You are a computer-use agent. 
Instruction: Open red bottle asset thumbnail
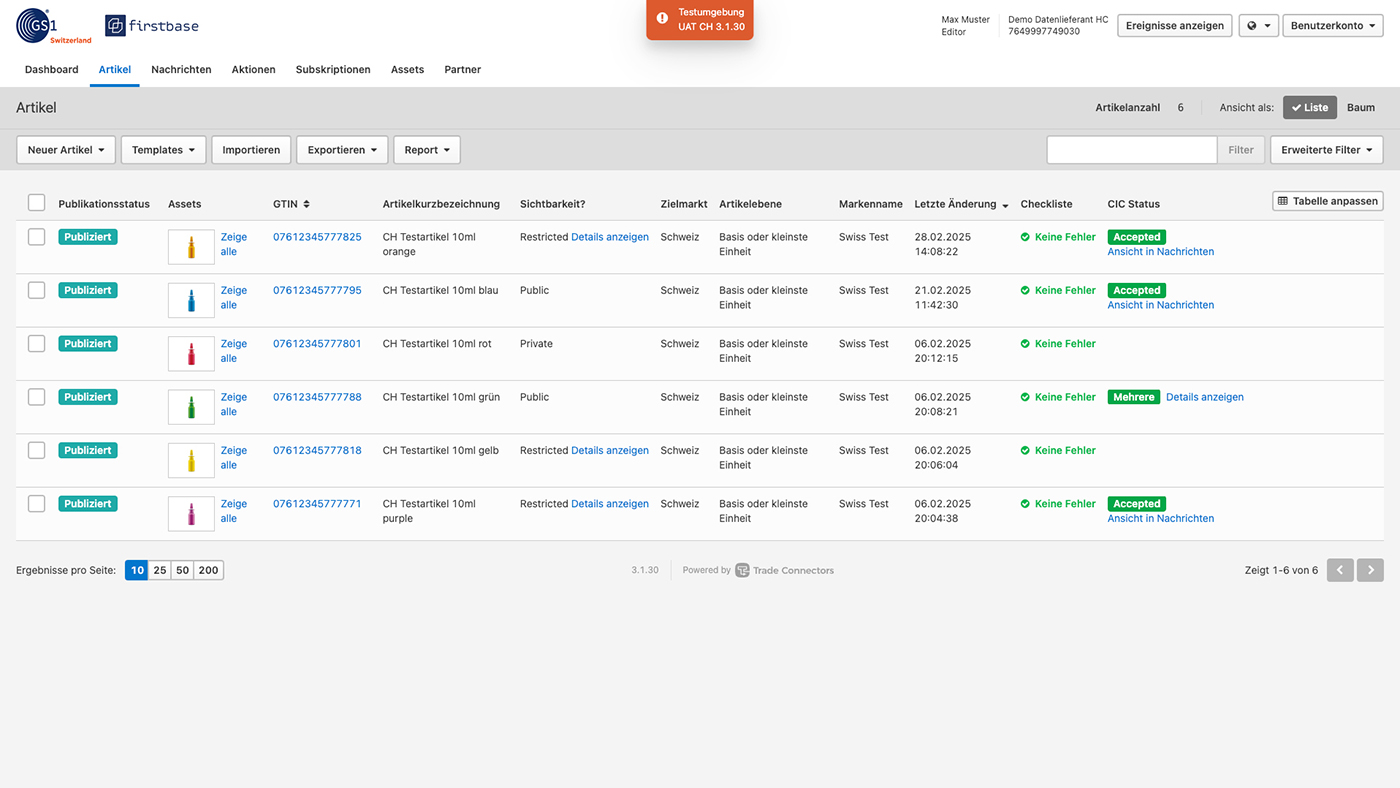pyautogui.click(x=191, y=353)
